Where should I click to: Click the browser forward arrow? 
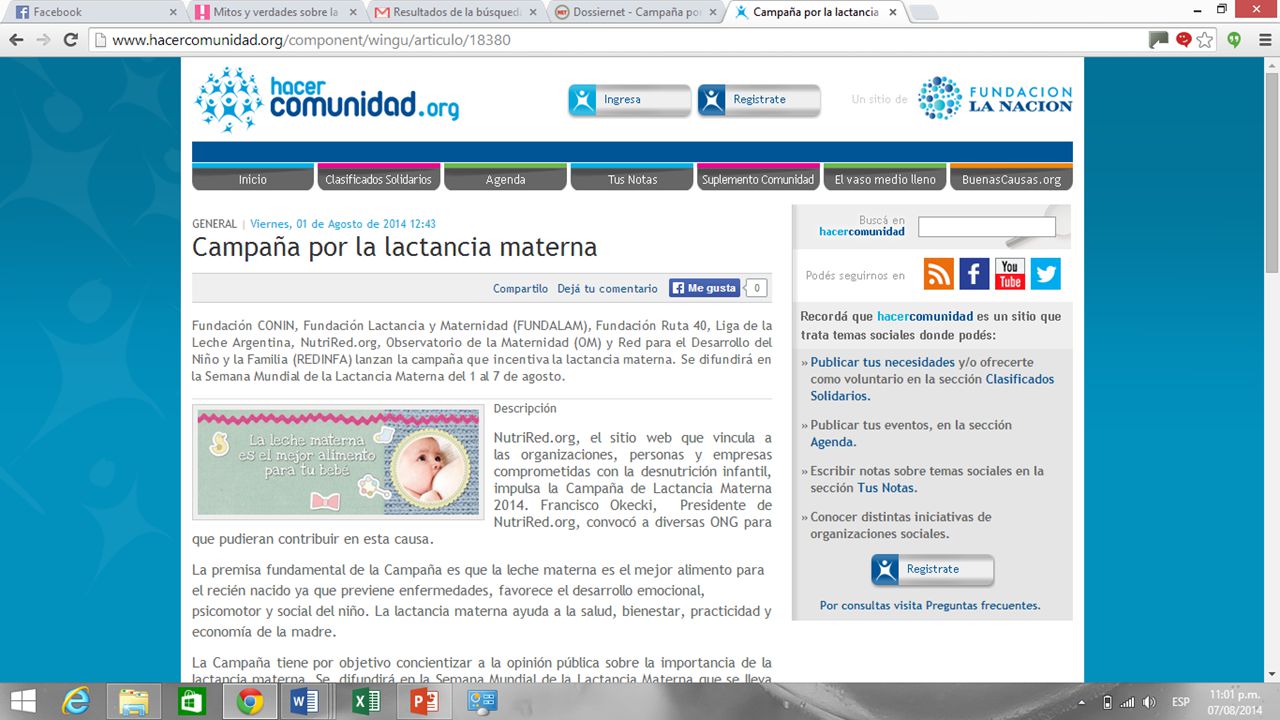pyautogui.click(x=43, y=40)
